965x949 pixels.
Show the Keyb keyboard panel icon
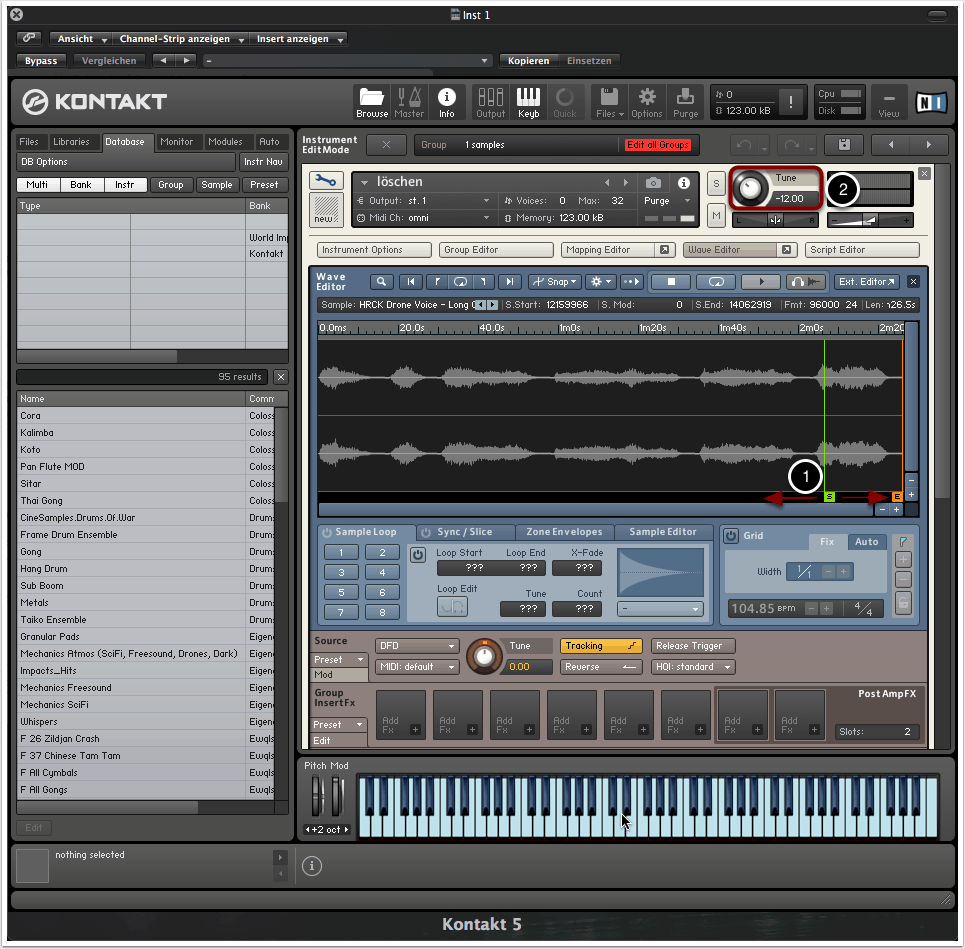click(528, 98)
